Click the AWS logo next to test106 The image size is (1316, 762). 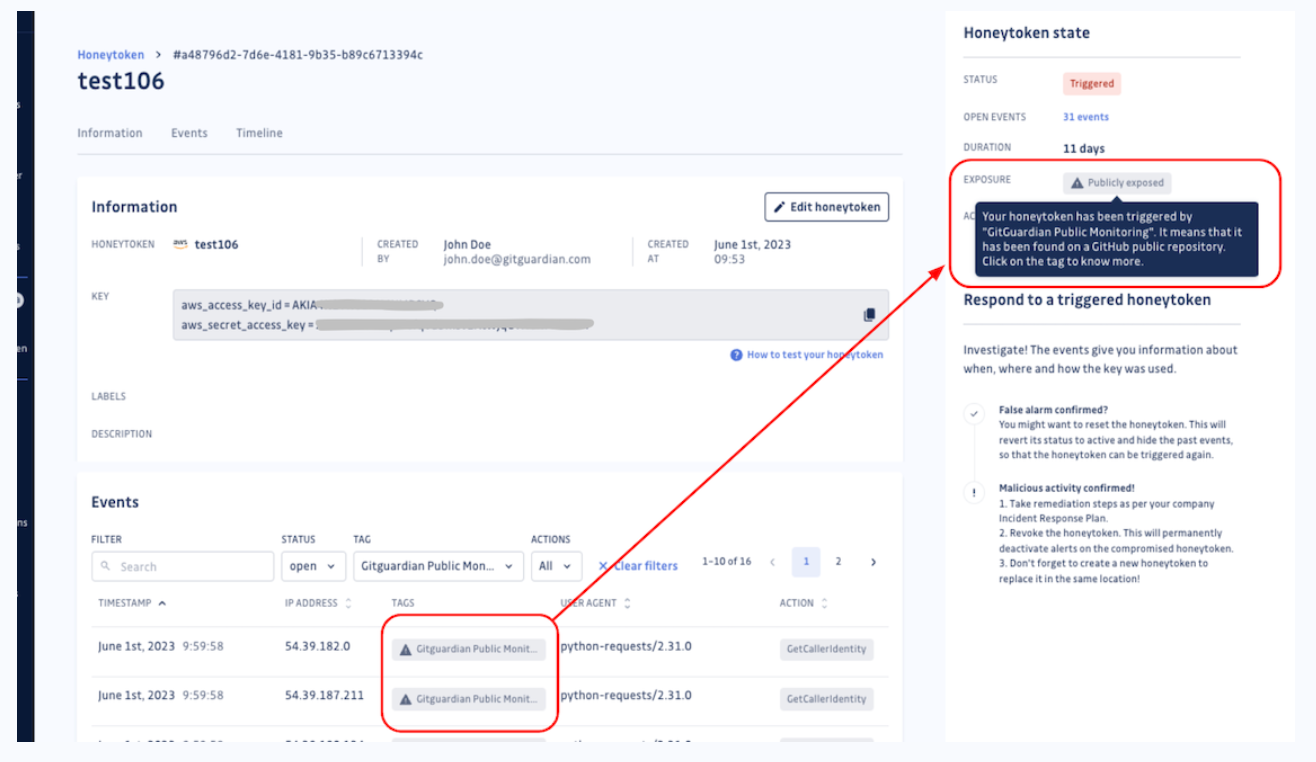[x=180, y=243]
